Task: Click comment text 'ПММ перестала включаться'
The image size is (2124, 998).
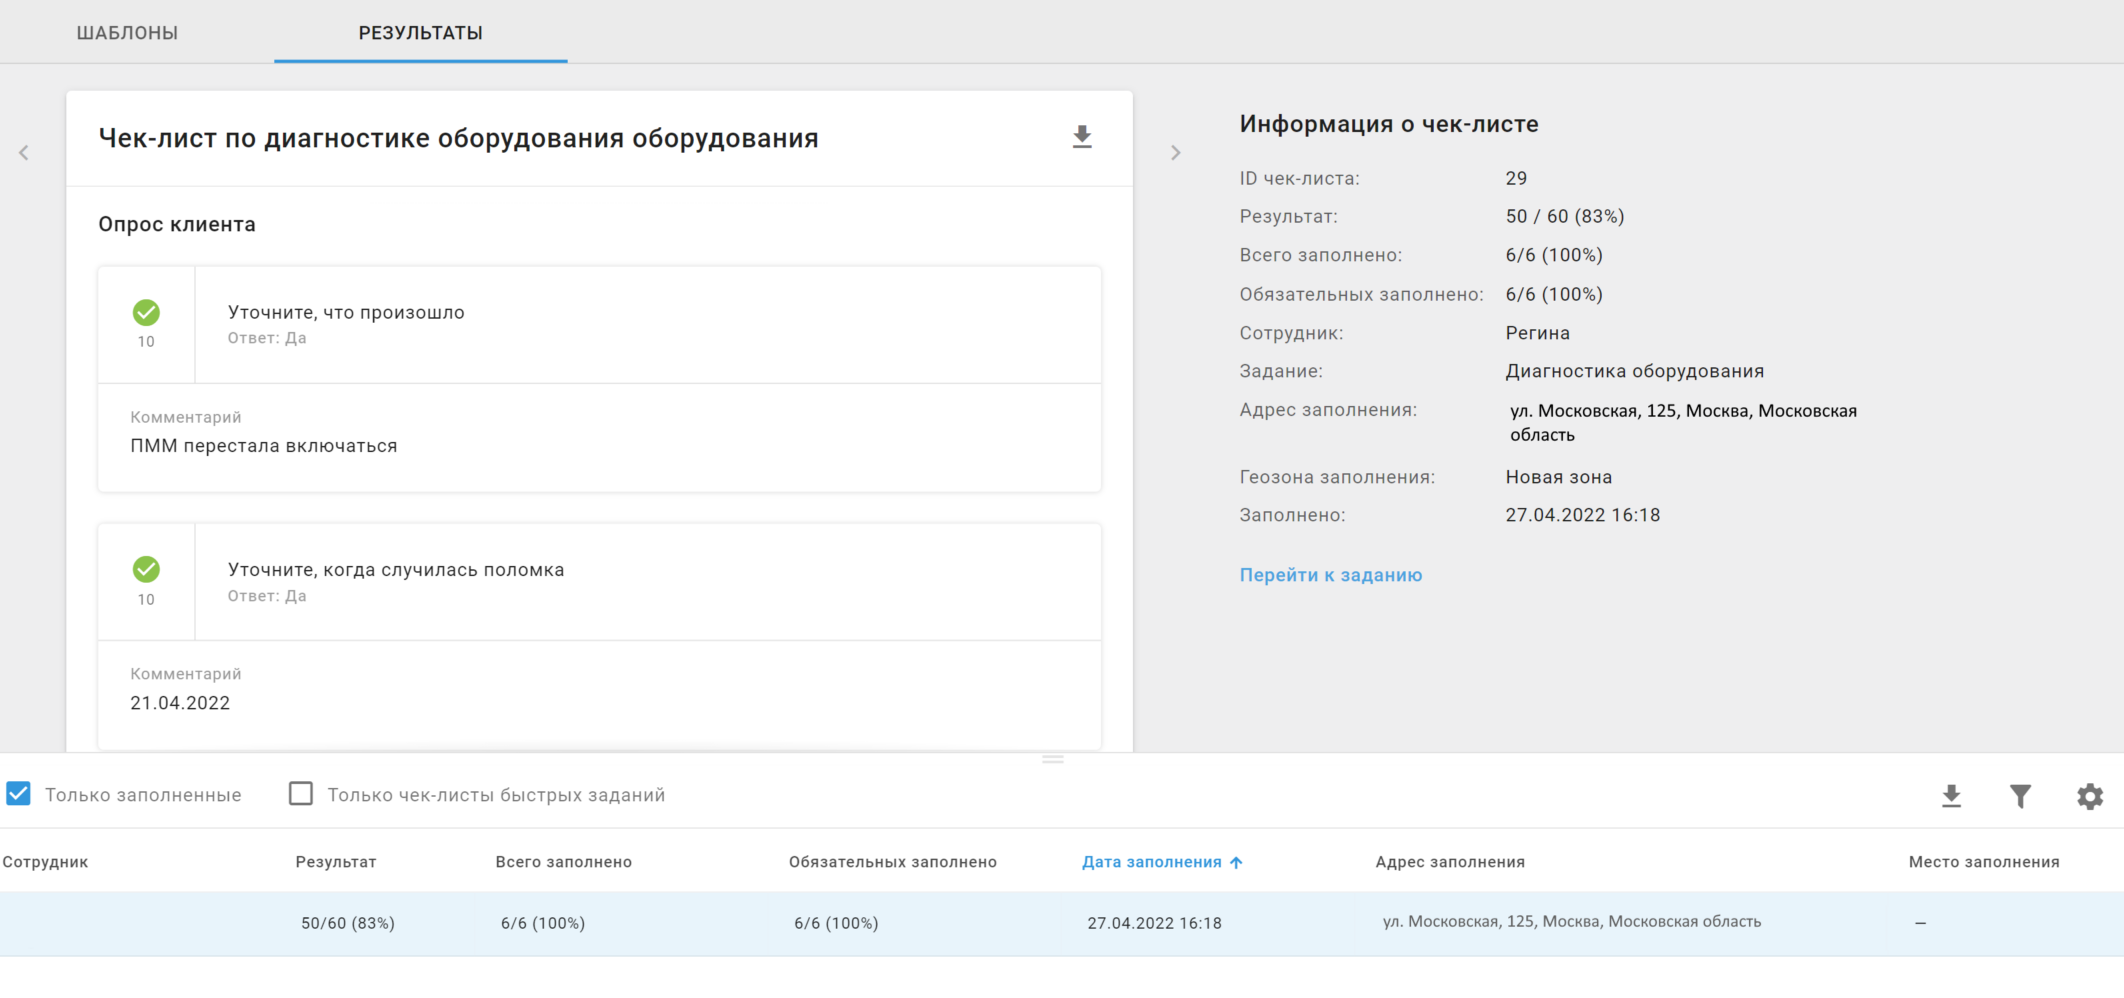Action: pos(264,446)
